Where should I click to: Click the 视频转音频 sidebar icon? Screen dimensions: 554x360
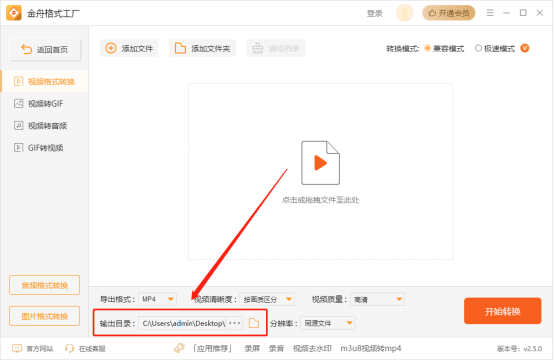pyautogui.click(x=18, y=125)
